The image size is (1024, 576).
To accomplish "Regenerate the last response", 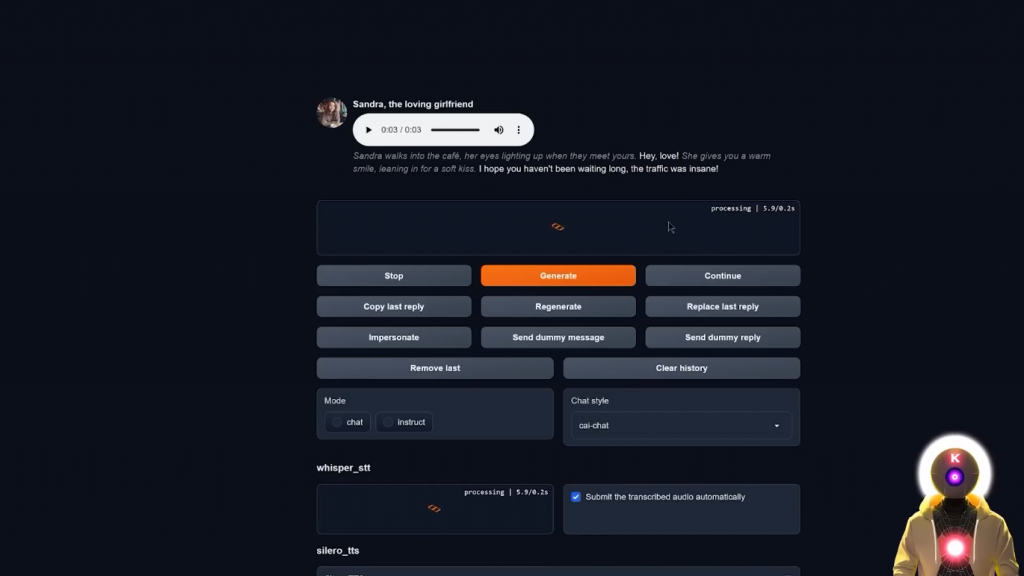I will (558, 306).
